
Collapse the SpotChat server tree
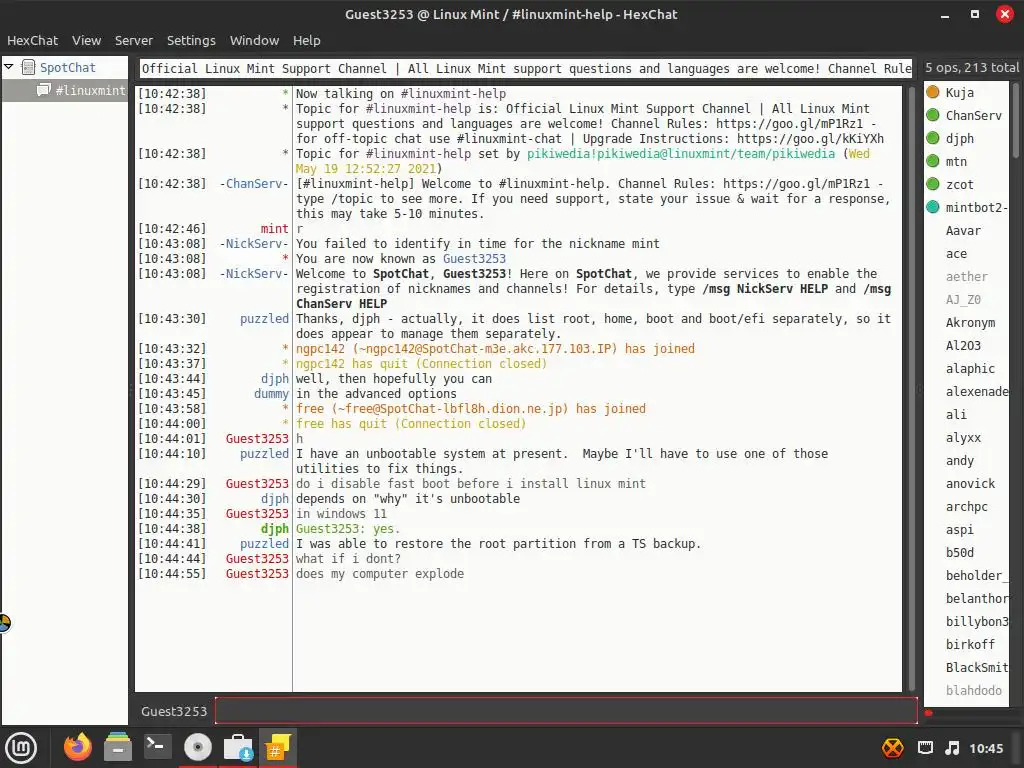[8, 67]
